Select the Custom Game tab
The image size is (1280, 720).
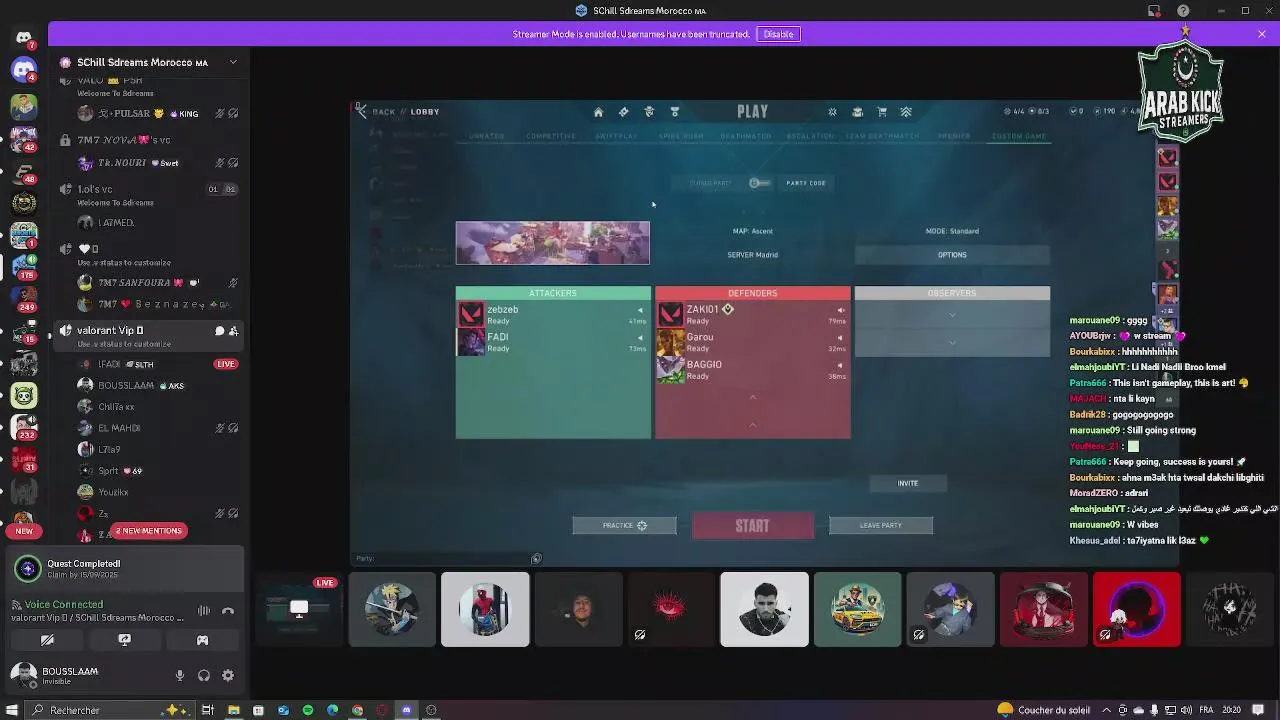pyautogui.click(x=1019, y=136)
